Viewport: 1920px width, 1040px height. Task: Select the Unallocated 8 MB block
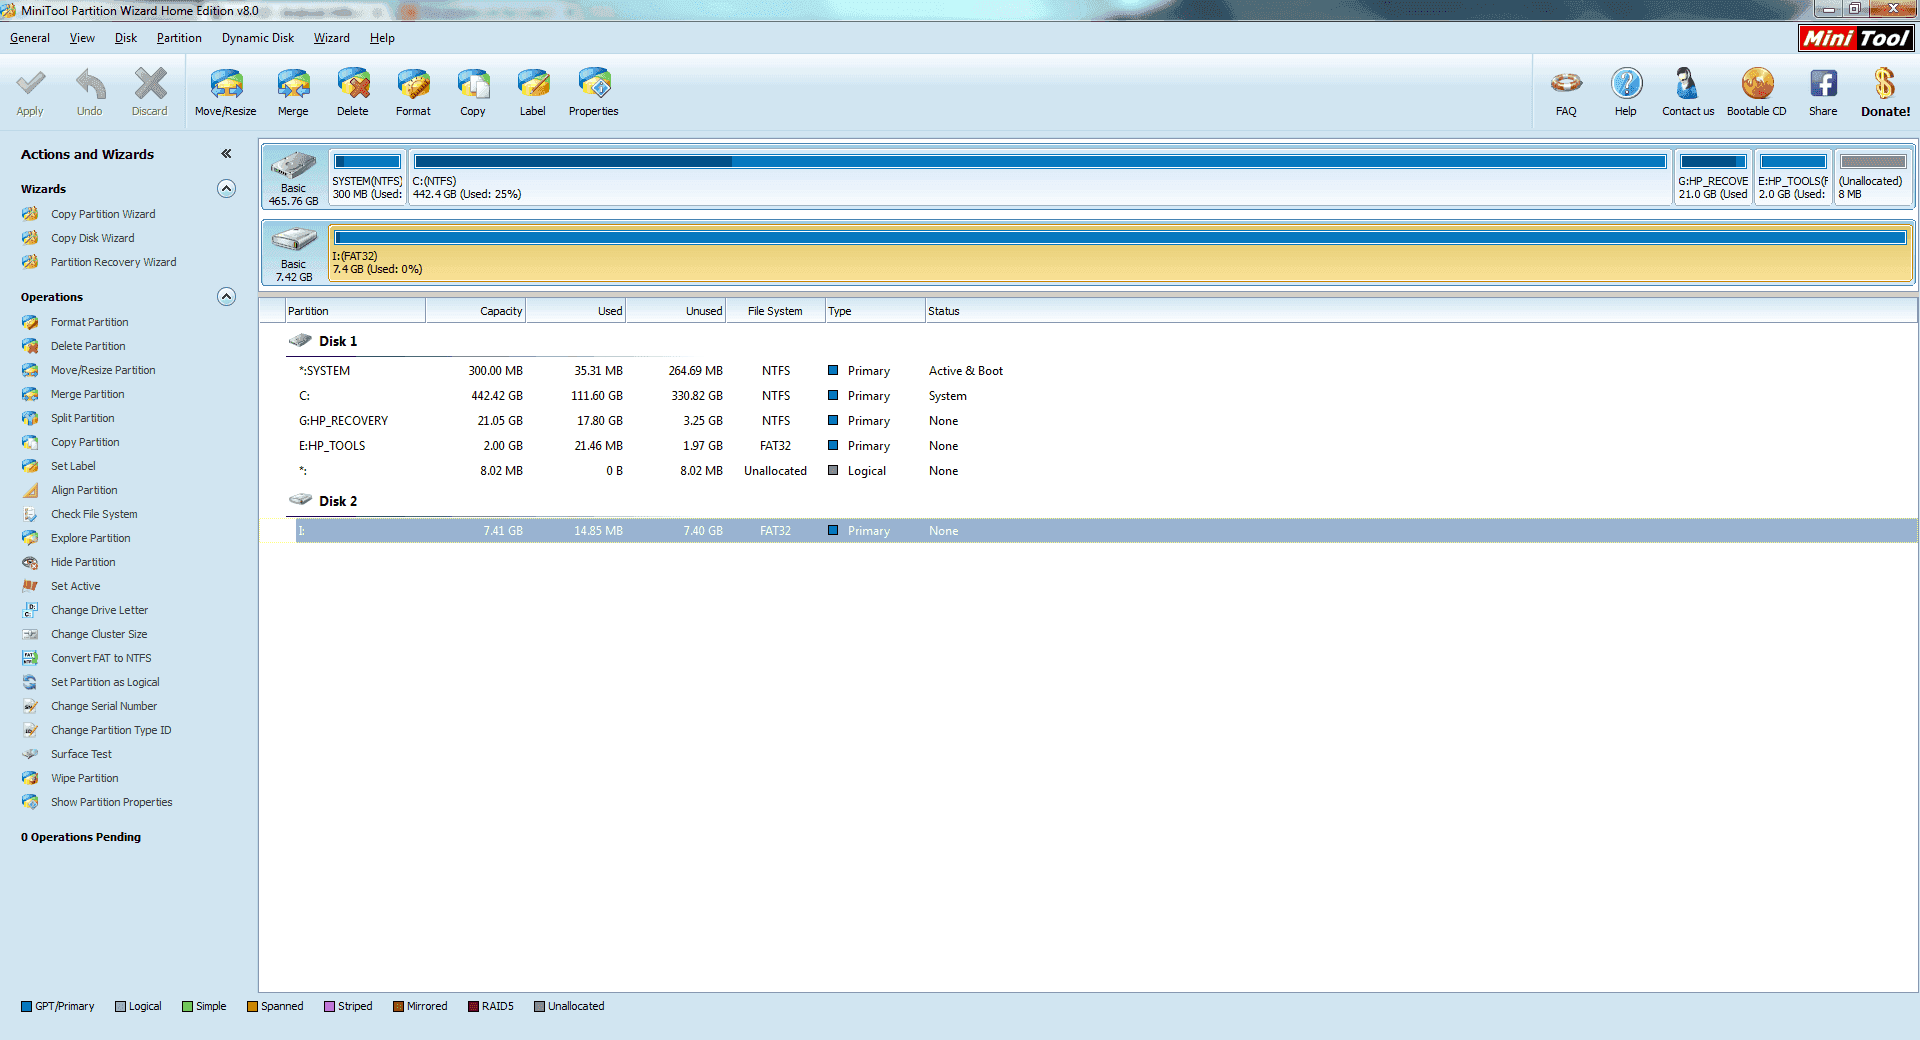[x=1873, y=176]
